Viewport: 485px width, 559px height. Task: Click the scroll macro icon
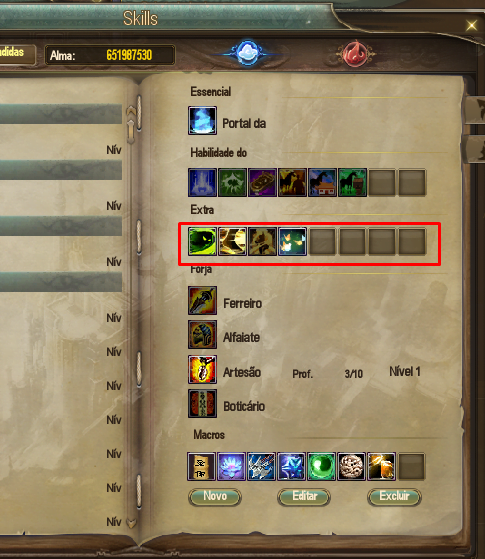[x=201, y=466]
